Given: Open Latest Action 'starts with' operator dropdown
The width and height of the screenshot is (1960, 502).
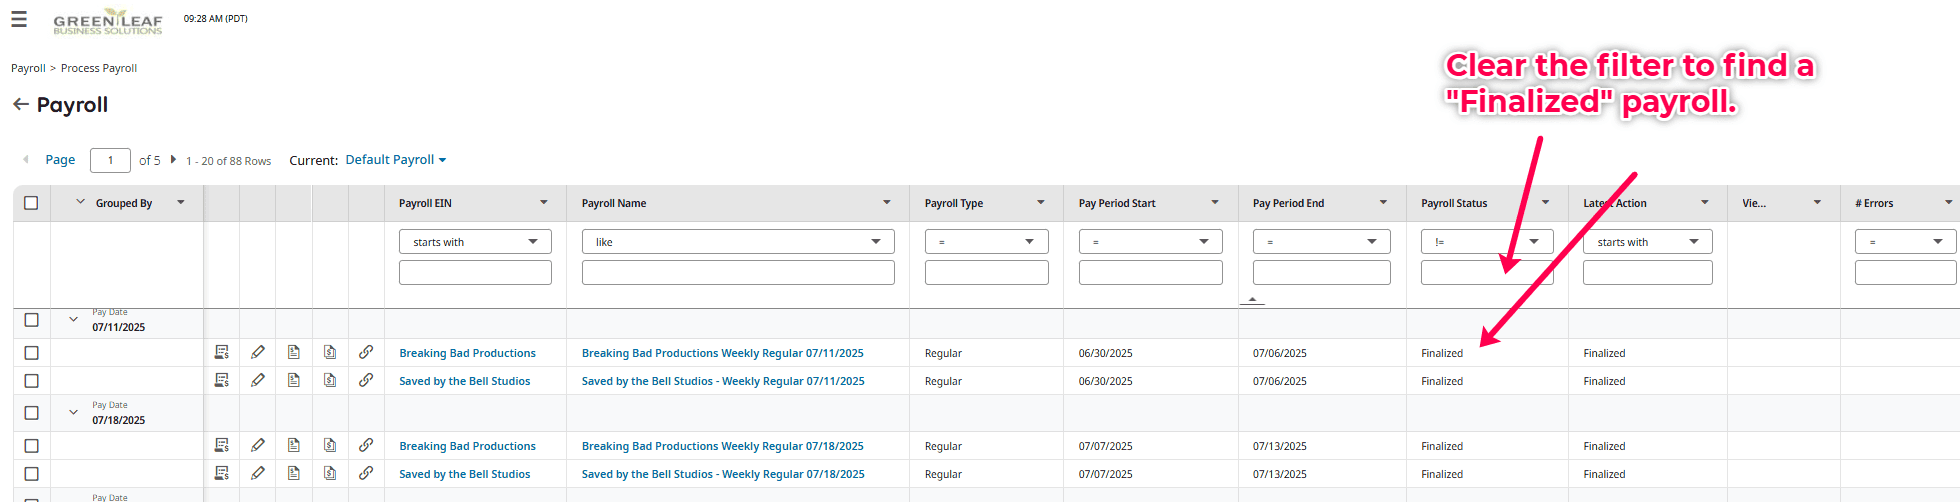Looking at the screenshot, I should click(x=1648, y=242).
